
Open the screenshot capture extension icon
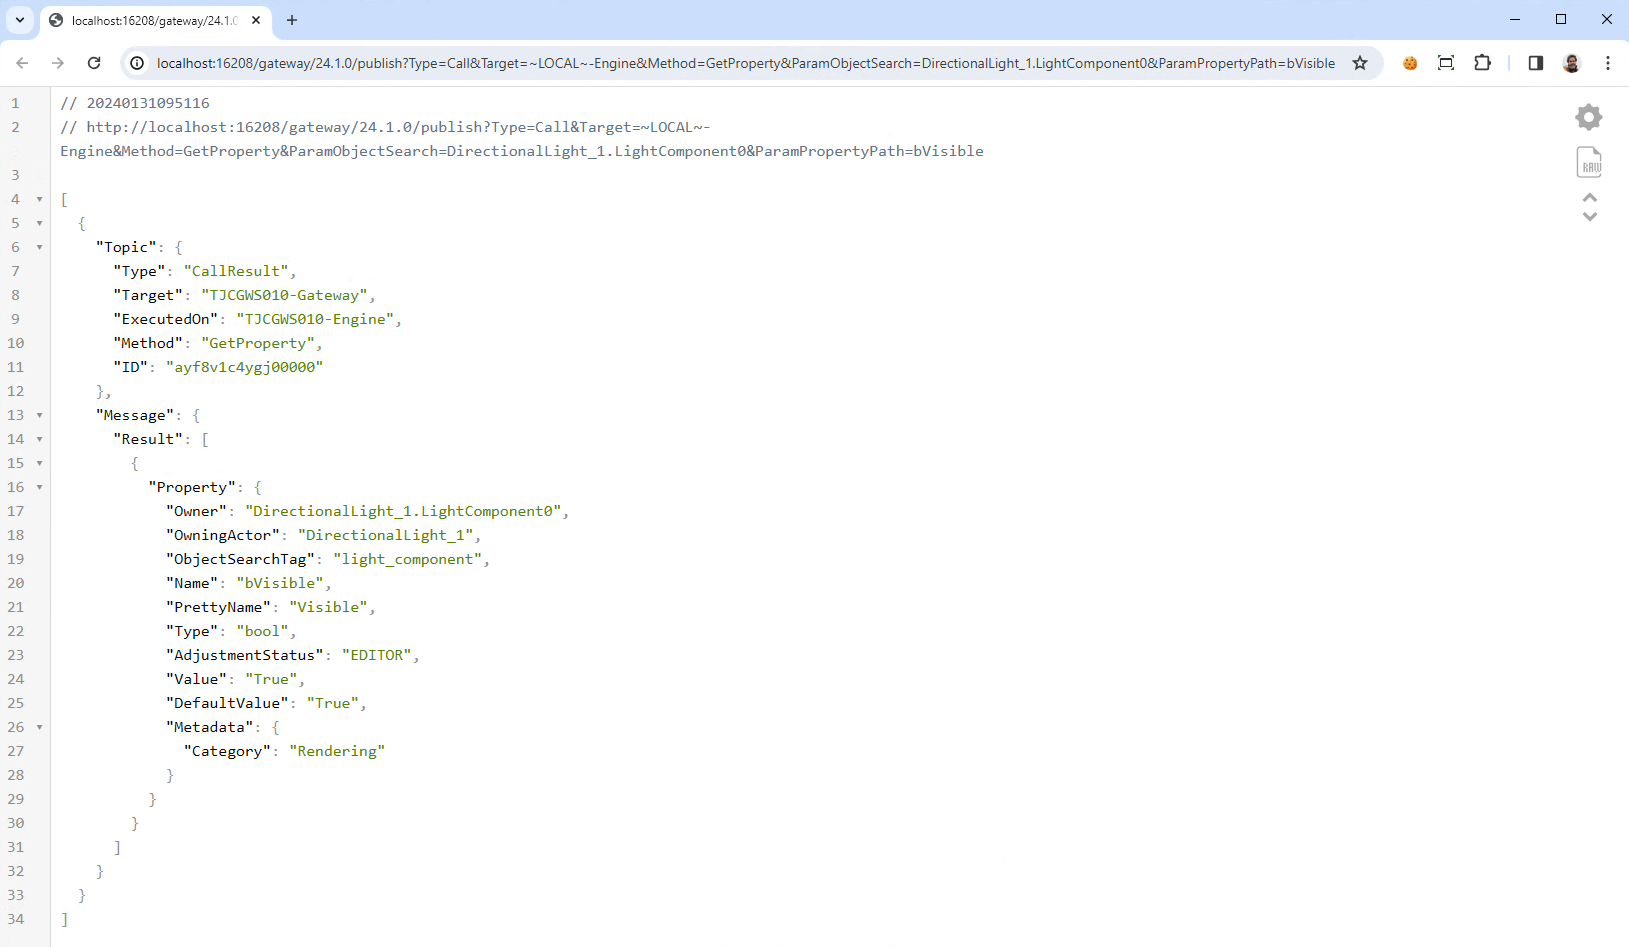[1445, 62]
